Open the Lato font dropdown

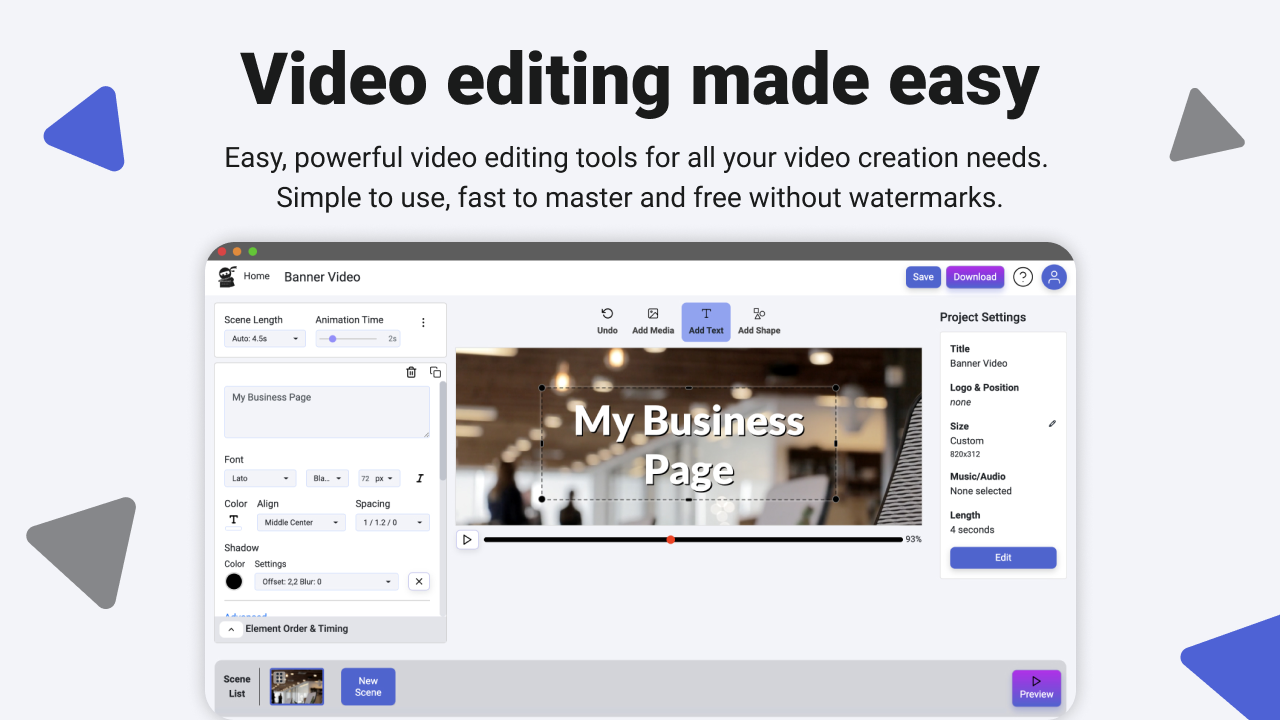(x=260, y=479)
